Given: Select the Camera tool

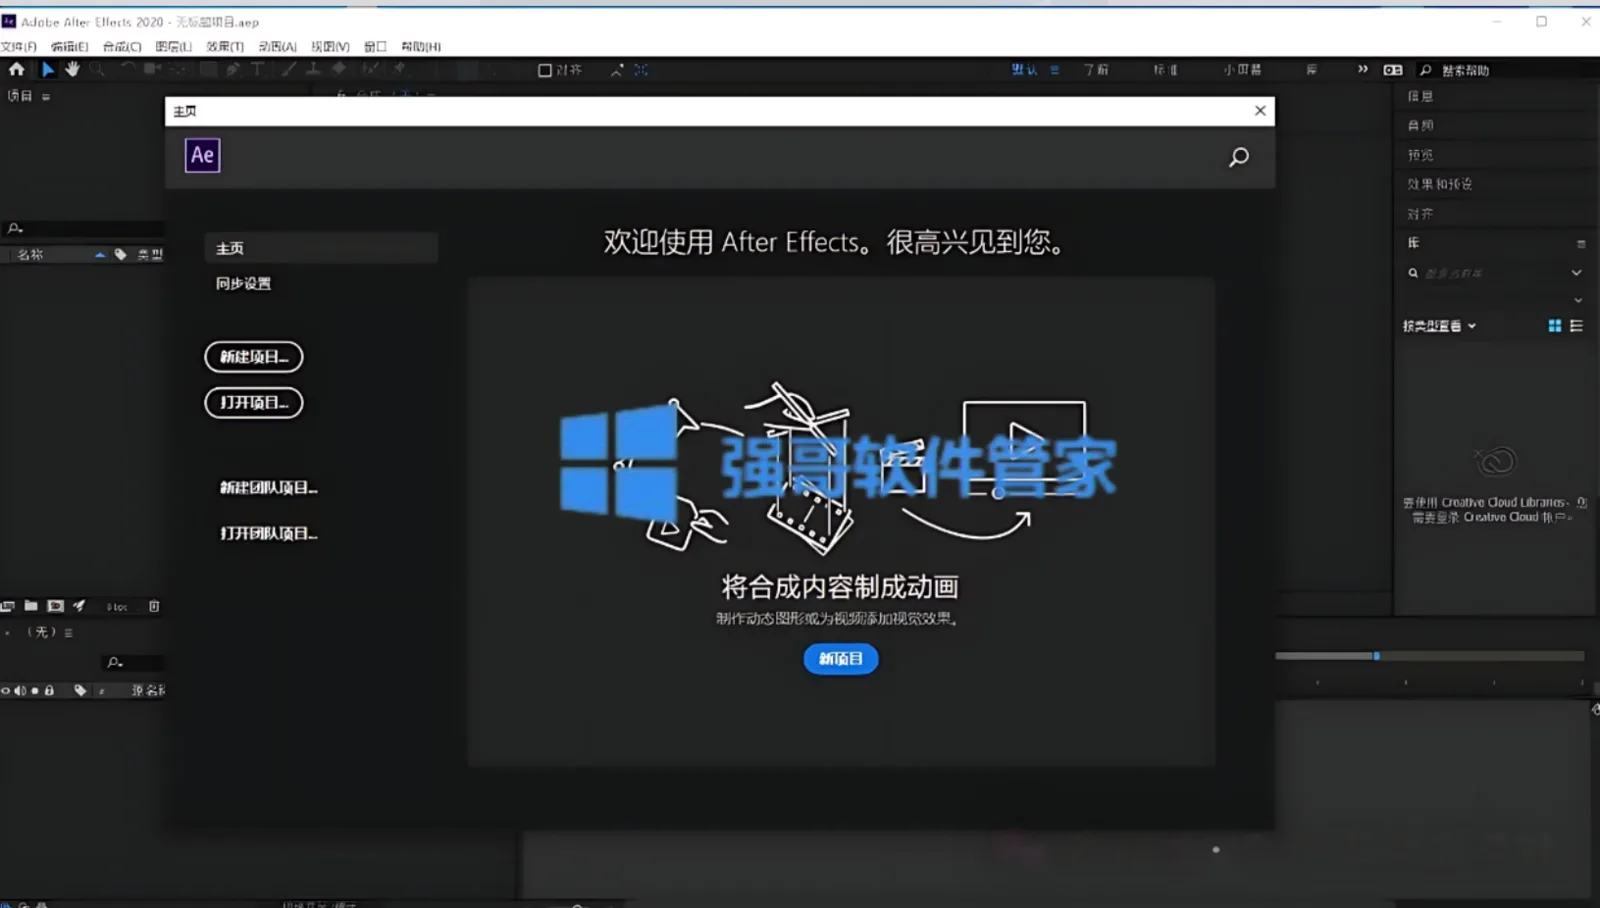Looking at the screenshot, I should pyautogui.click(x=152, y=69).
